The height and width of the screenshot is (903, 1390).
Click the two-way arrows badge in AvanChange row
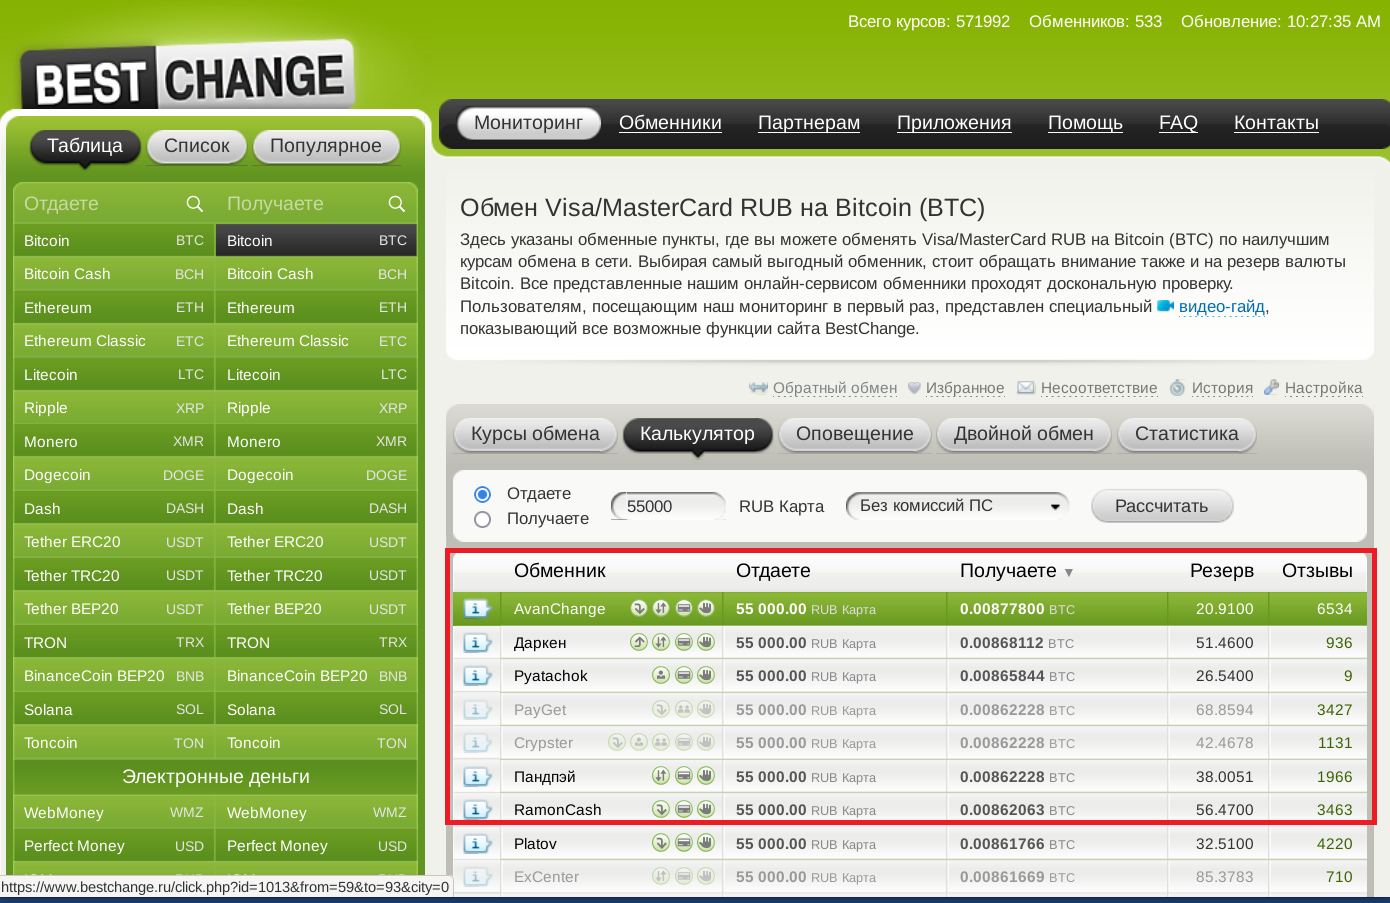tap(661, 608)
